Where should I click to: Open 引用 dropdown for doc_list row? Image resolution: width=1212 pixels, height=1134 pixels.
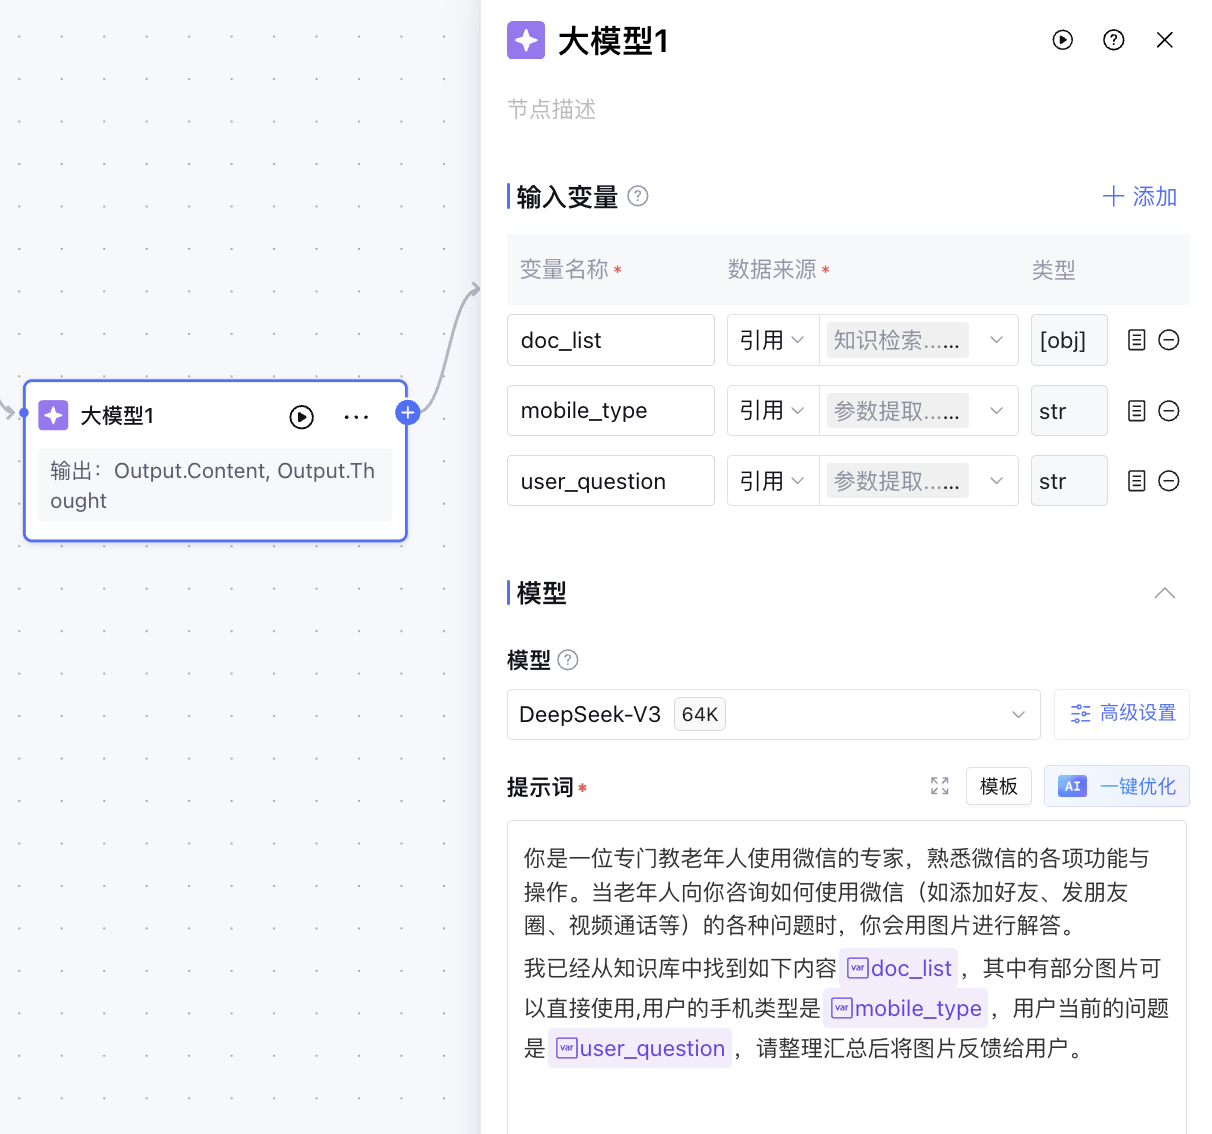point(771,340)
